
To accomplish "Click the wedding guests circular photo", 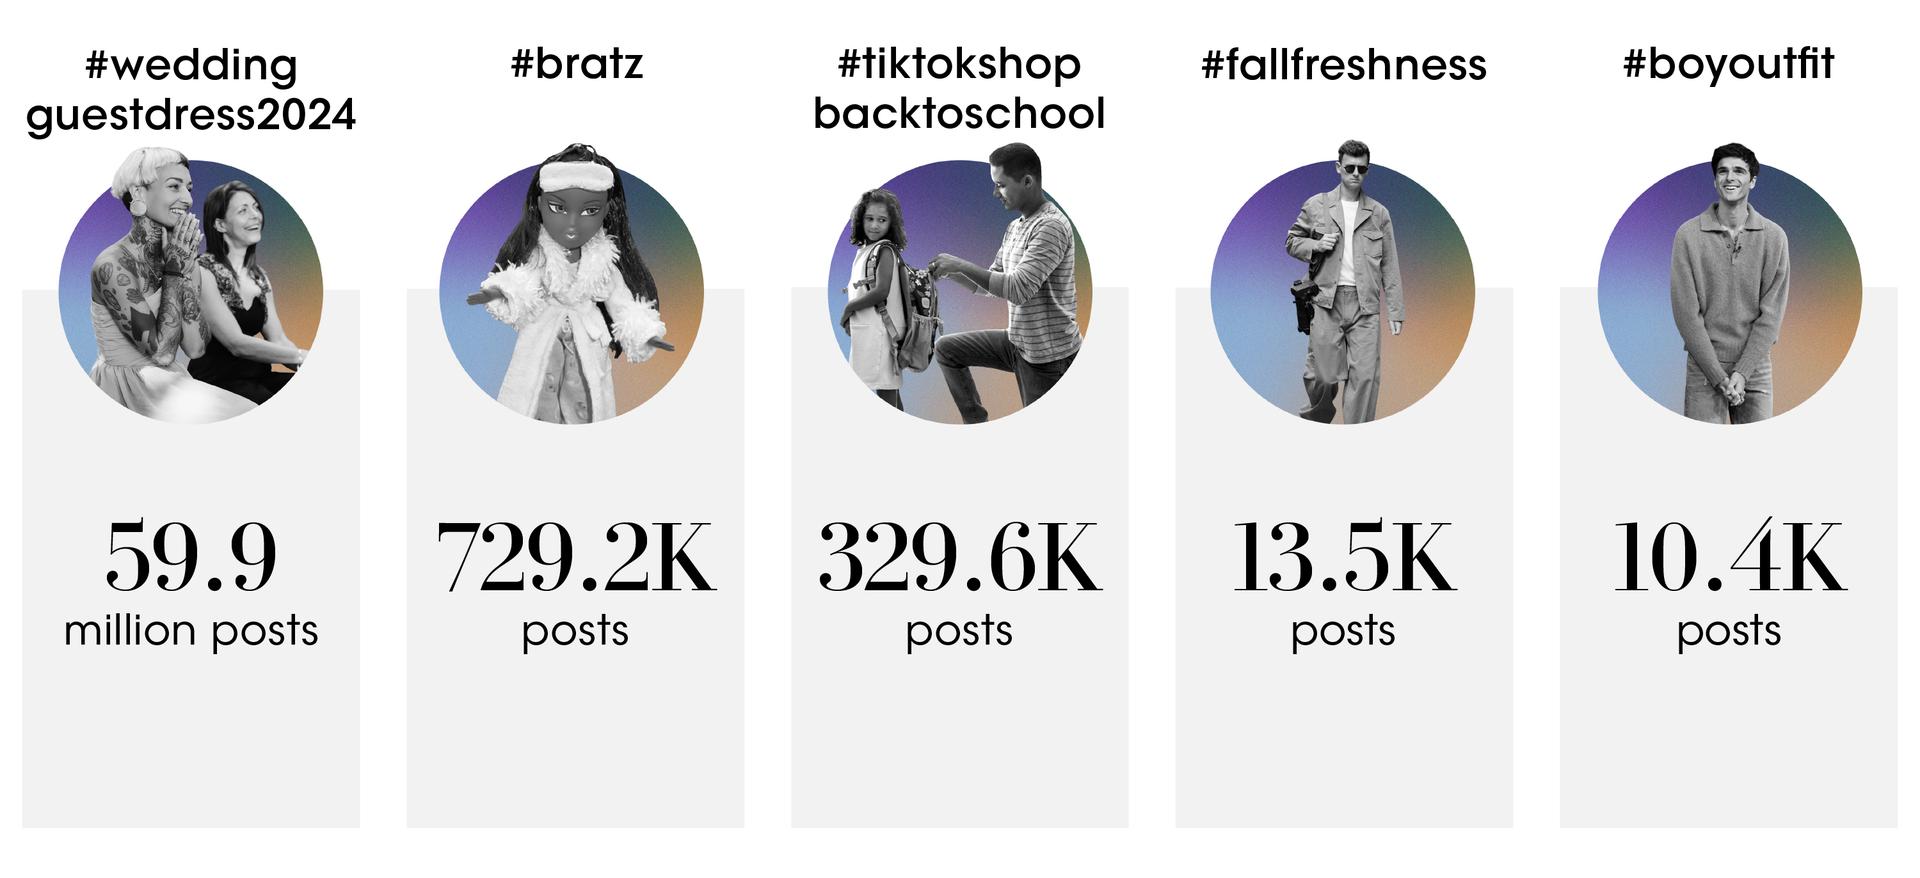I will click(191, 286).
